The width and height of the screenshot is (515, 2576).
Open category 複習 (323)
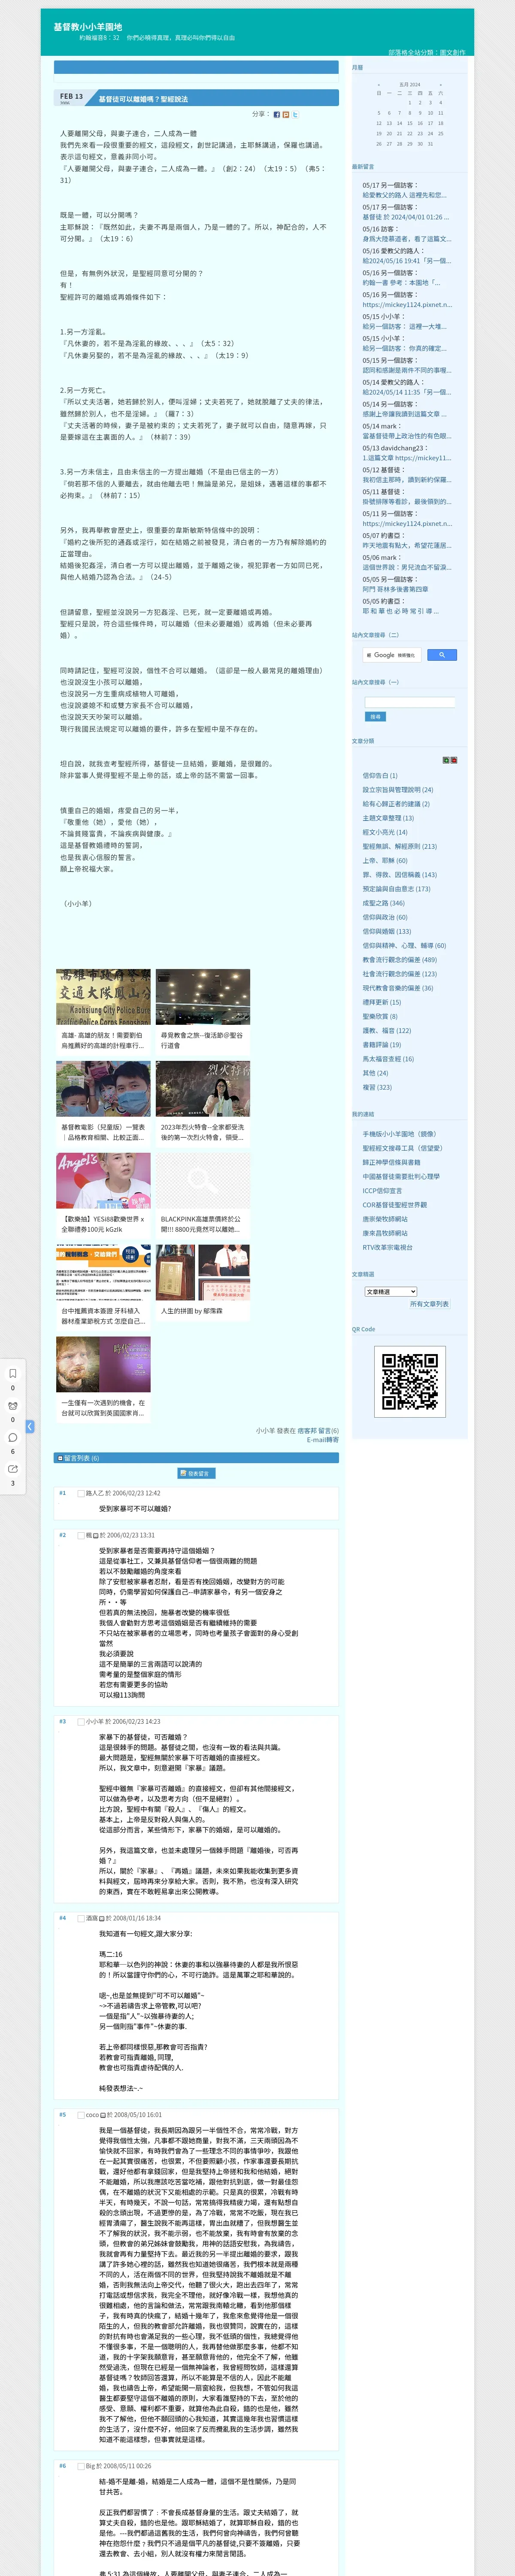[377, 1087]
